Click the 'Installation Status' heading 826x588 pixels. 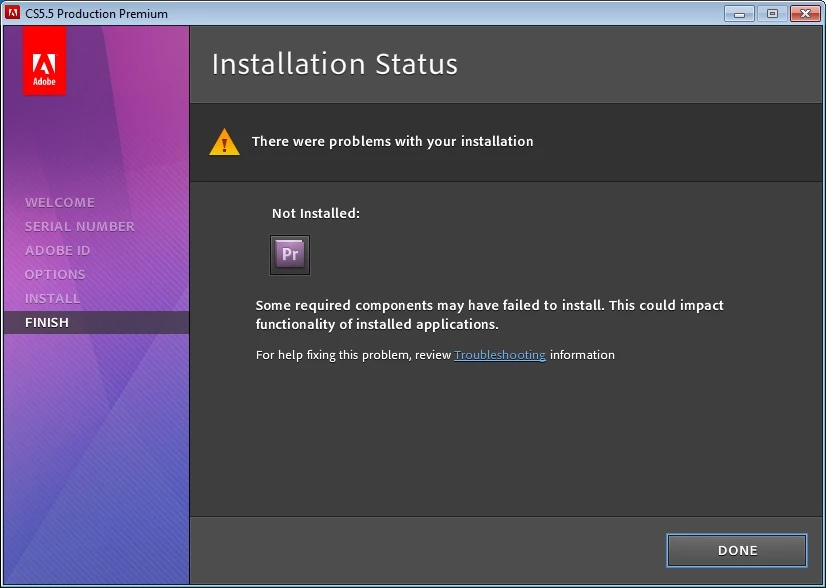(x=335, y=64)
